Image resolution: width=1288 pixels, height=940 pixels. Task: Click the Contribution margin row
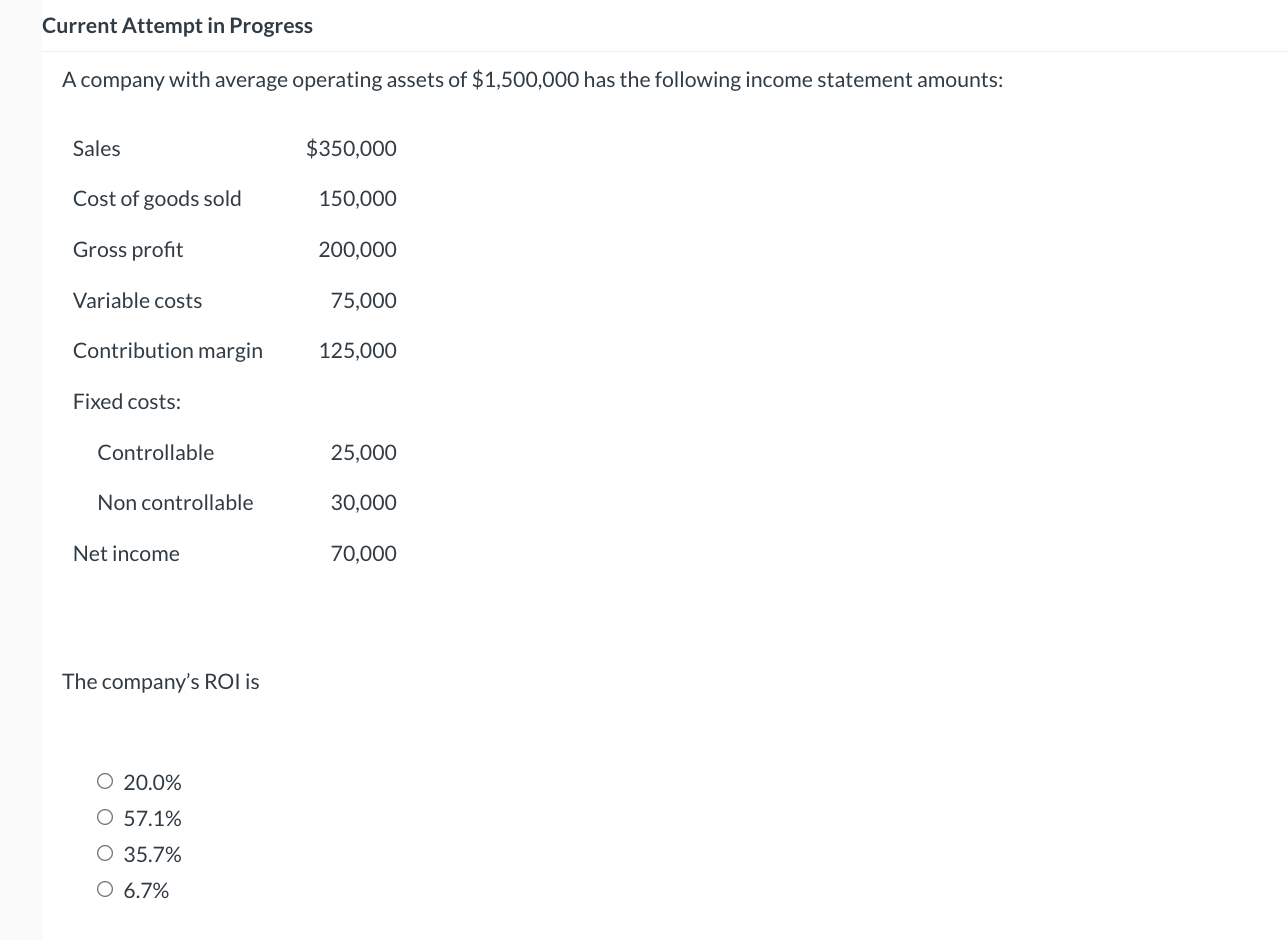click(x=167, y=350)
